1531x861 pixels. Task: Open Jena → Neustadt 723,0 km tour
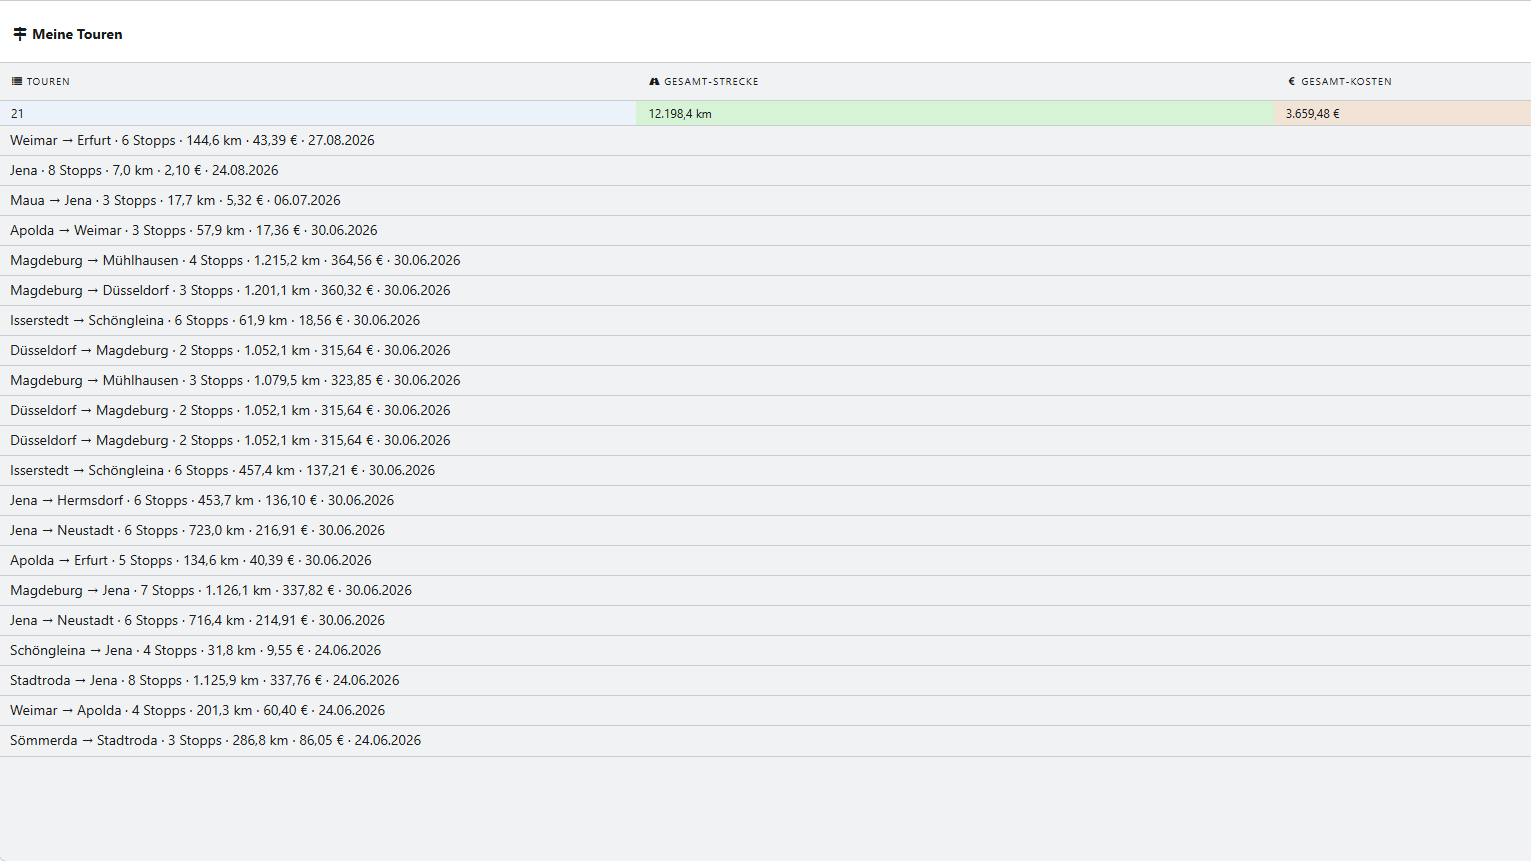[765, 531]
